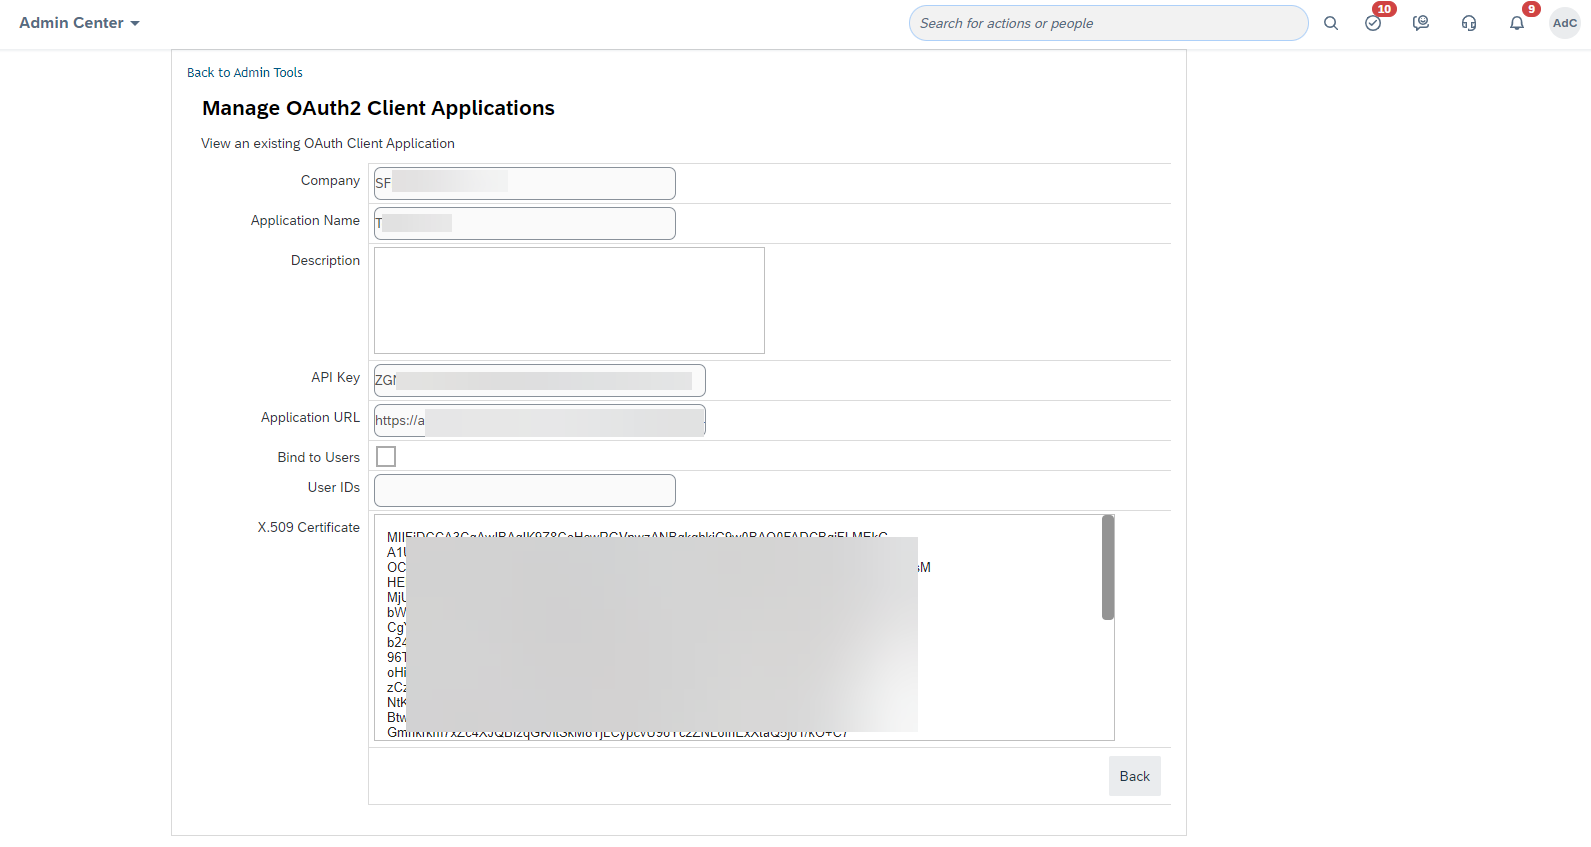Click the User IDs input field
Viewport: 1591px width, 847px height.
pyautogui.click(x=525, y=490)
